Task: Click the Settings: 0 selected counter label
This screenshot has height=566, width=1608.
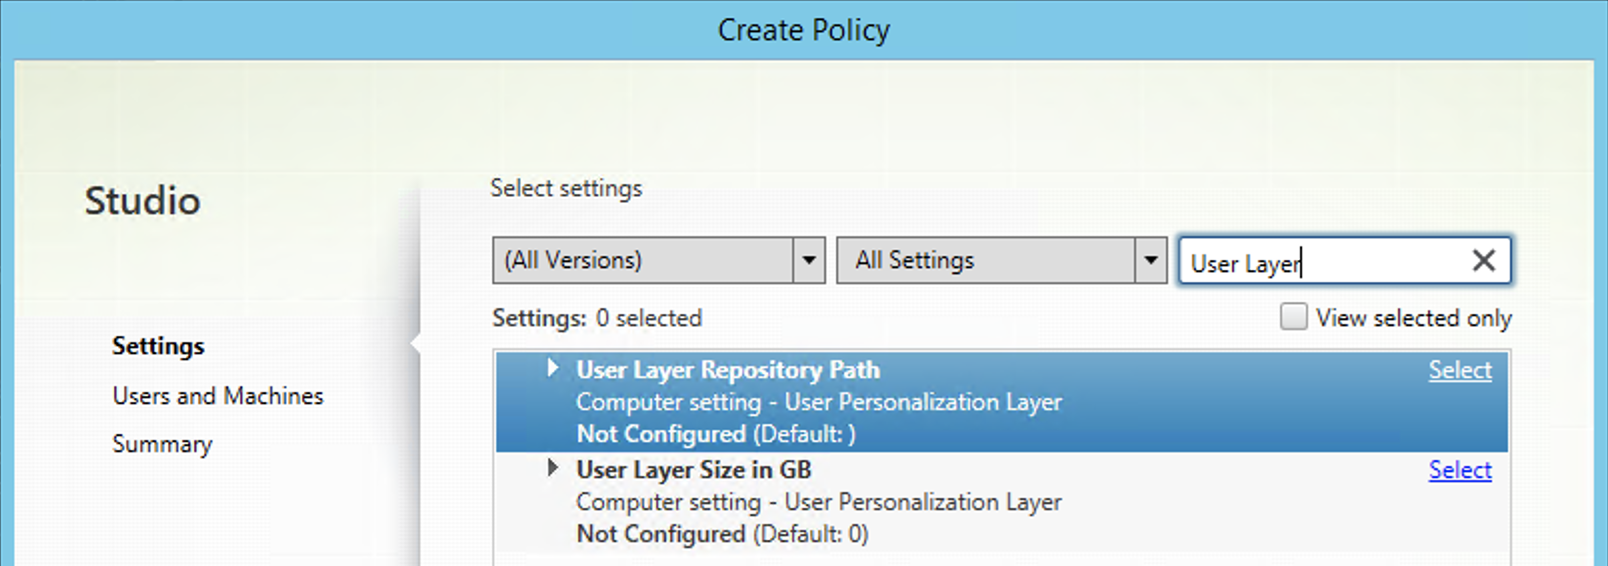Action: click(597, 318)
